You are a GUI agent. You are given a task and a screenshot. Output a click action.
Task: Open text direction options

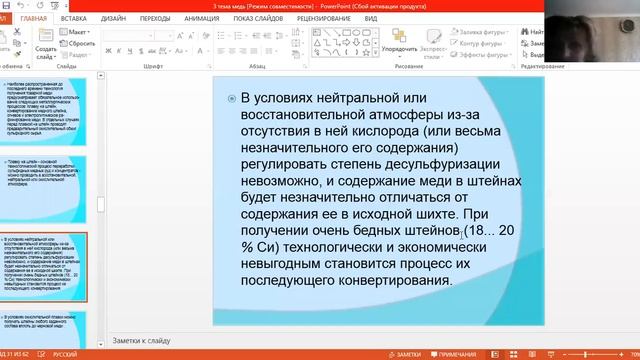click(x=297, y=31)
